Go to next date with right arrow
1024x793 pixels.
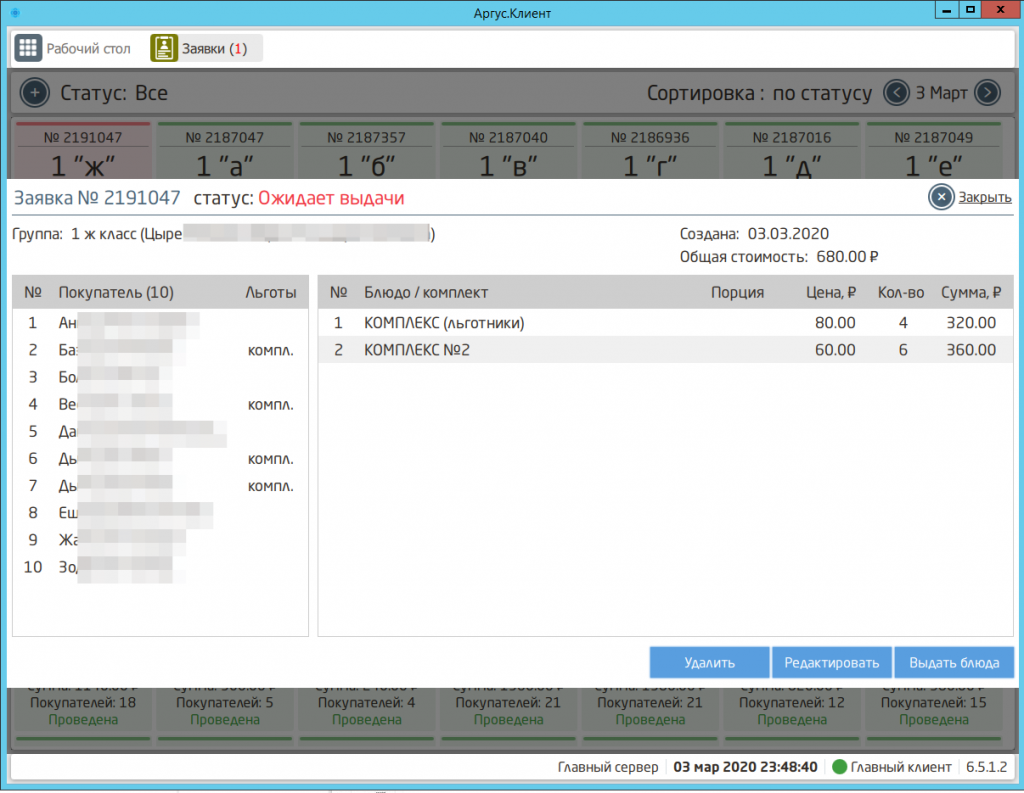[987, 93]
